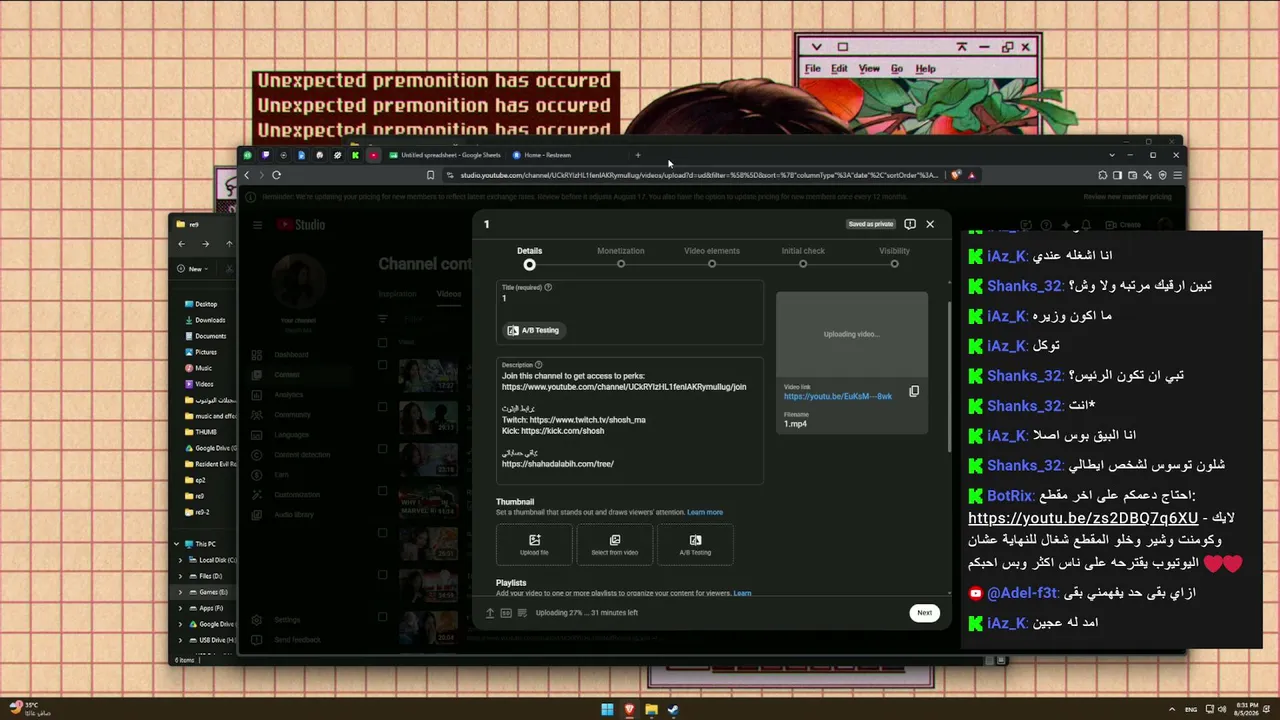
Task: Click the help icon next to Description
Action: pyautogui.click(x=539, y=365)
